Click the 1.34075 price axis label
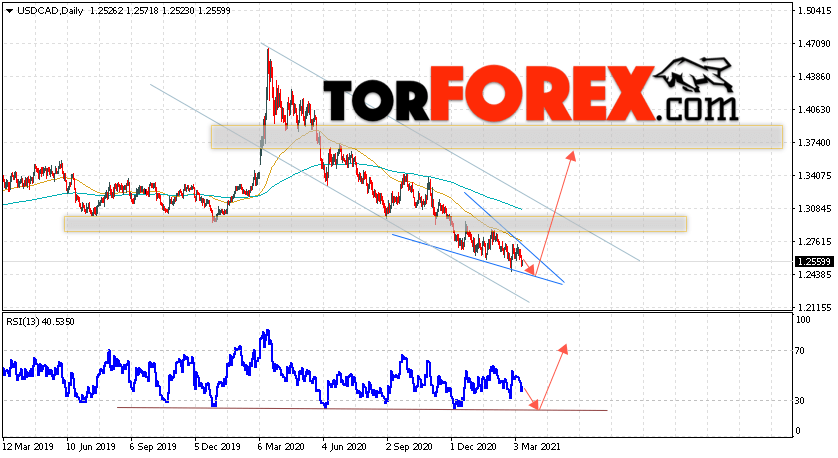The width and height of the screenshot is (838, 458). (x=814, y=176)
